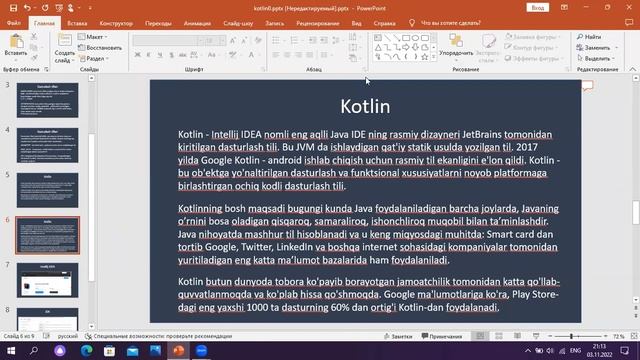Start slideshow icon in status bar
This screenshot has width=640, height=360.
(x=536, y=336)
